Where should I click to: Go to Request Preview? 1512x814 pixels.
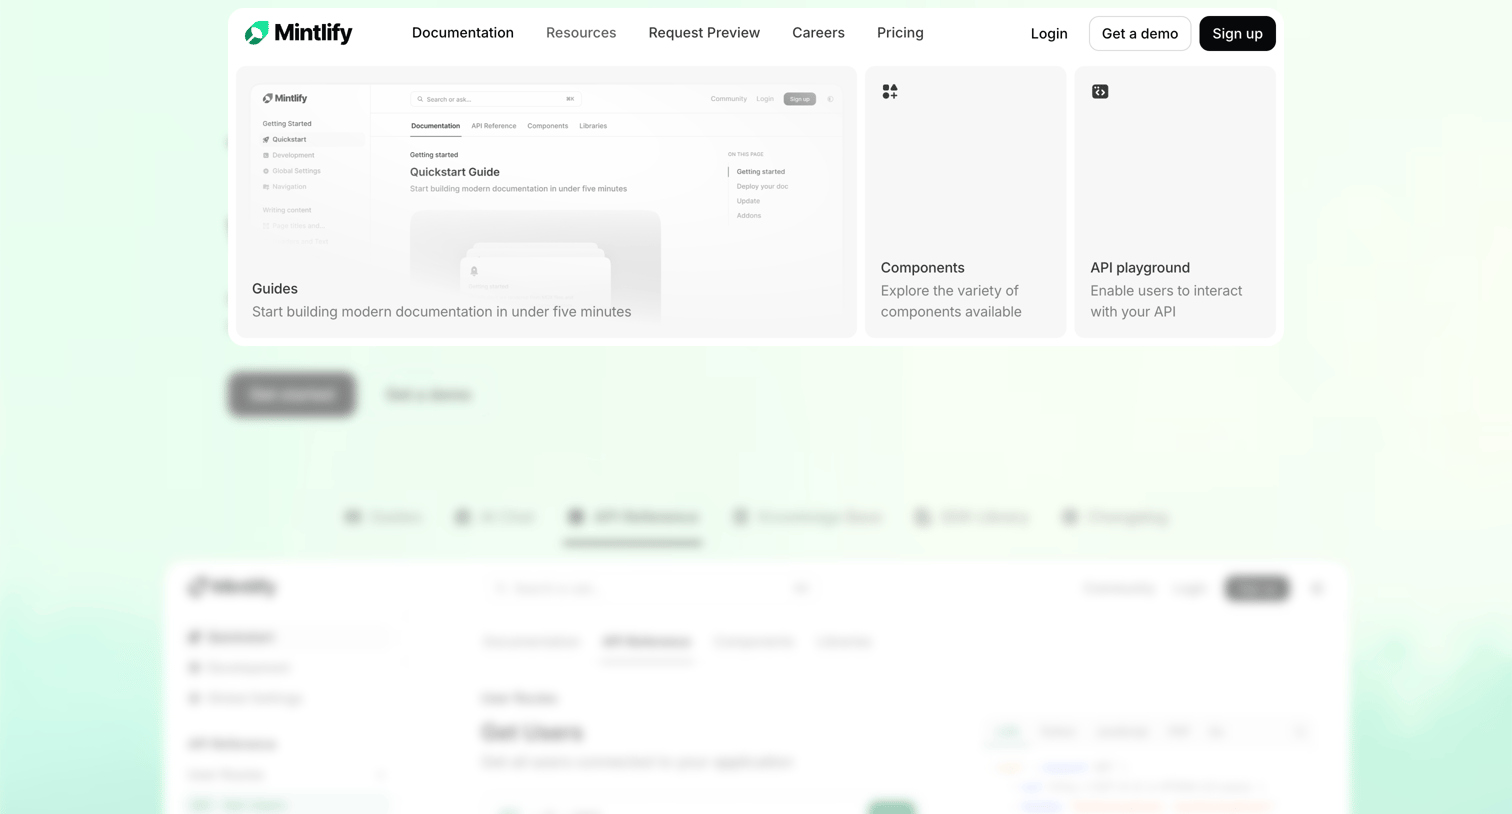coord(704,33)
